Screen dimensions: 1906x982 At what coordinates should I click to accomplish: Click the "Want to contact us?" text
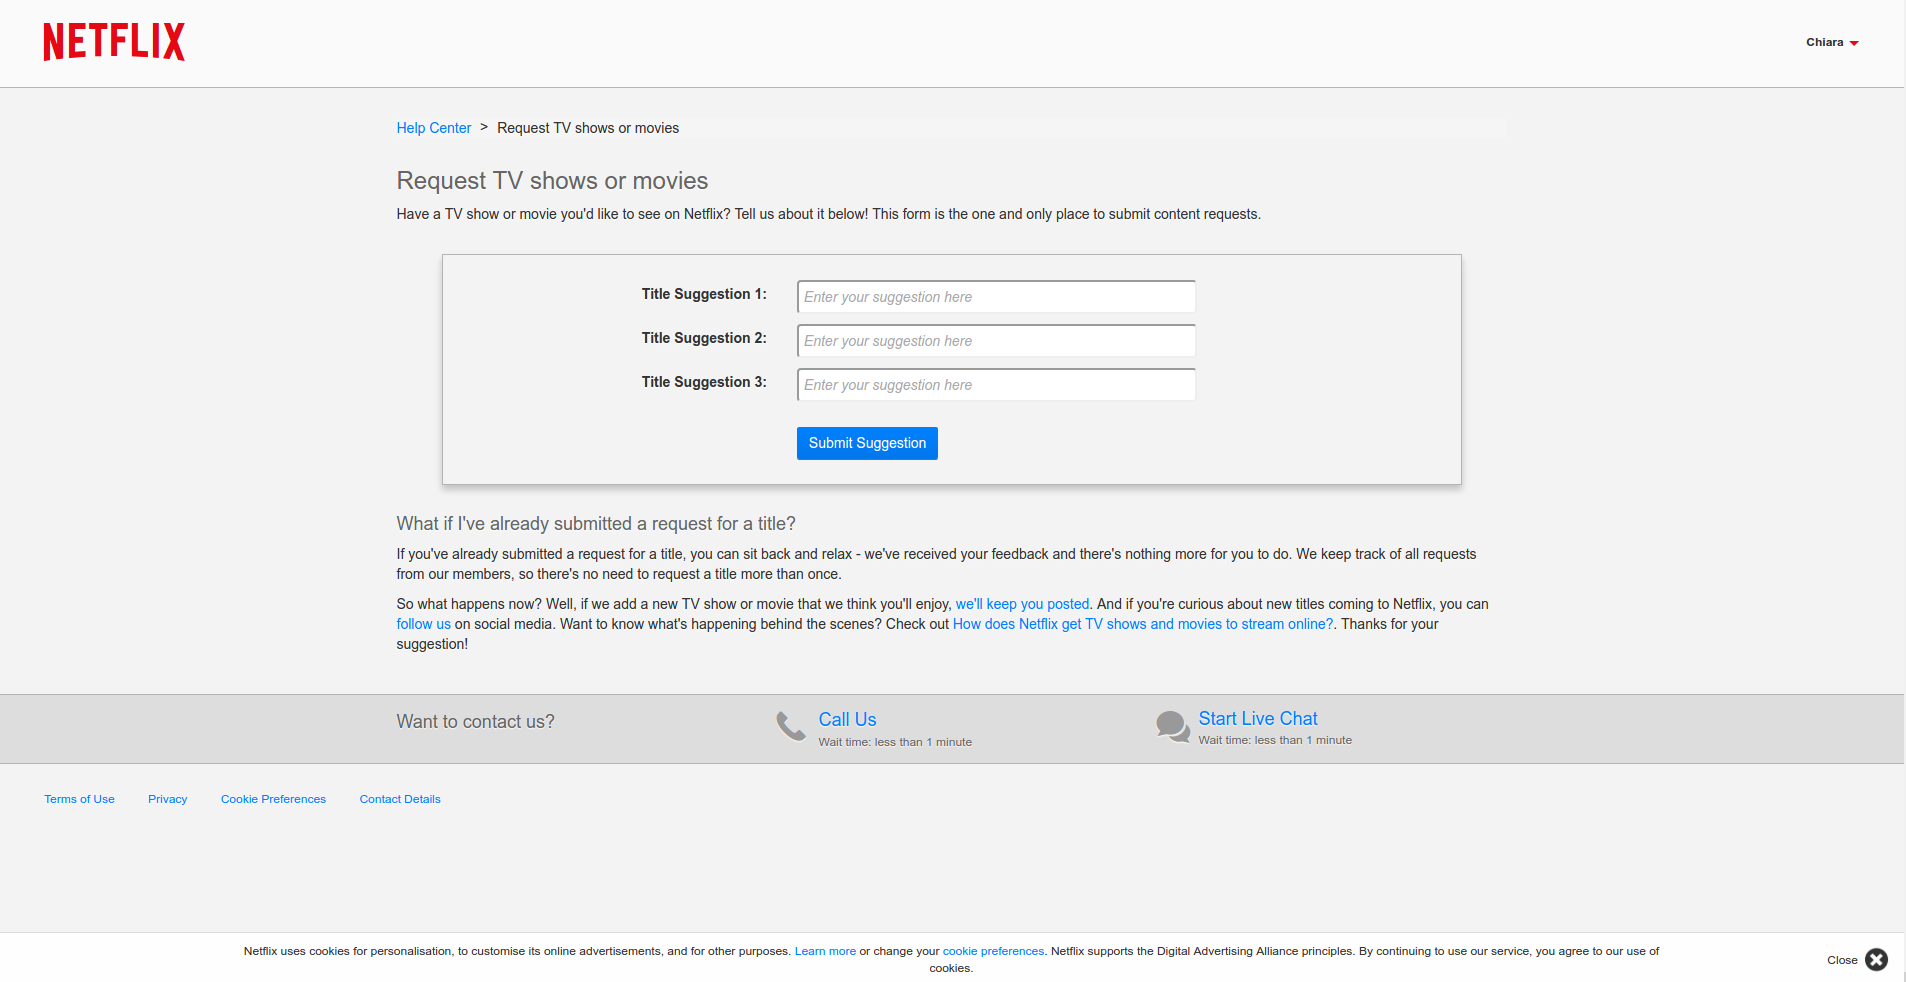pyautogui.click(x=475, y=722)
